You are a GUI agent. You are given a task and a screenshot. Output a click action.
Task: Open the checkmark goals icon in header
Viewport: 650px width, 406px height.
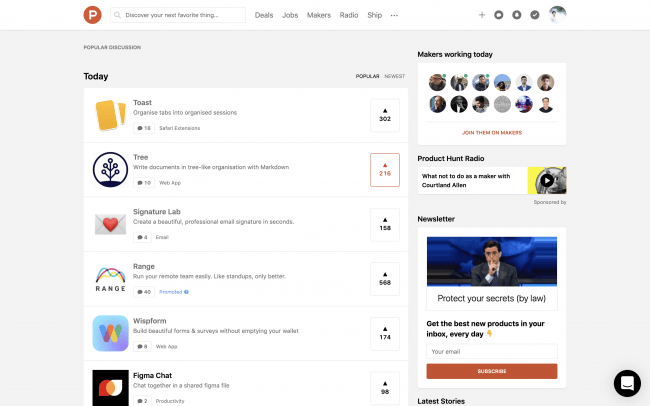[x=535, y=15]
